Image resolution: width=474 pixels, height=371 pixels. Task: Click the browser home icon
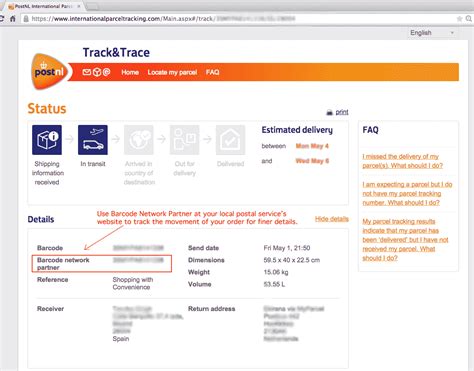click(x=13, y=19)
